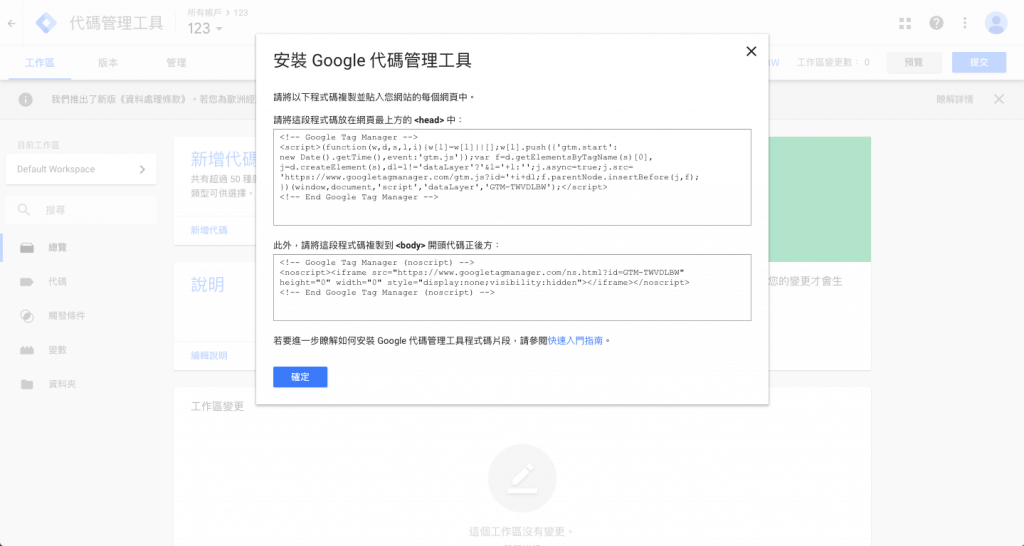Open 資料夾 folders in sidebar
1024x546 pixels.
click(x=78, y=384)
